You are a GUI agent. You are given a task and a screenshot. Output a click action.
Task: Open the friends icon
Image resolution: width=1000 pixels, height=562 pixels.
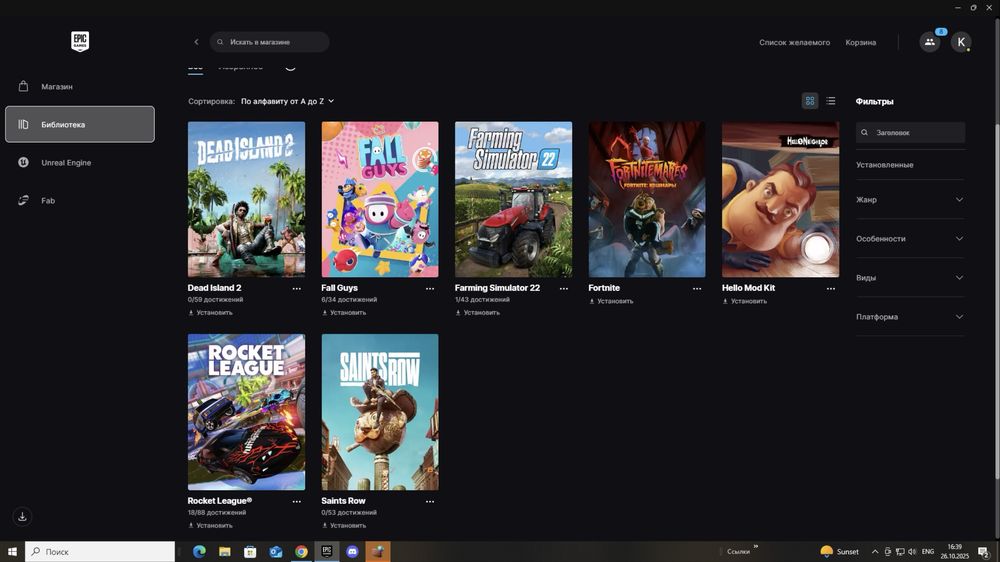click(x=930, y=42)
